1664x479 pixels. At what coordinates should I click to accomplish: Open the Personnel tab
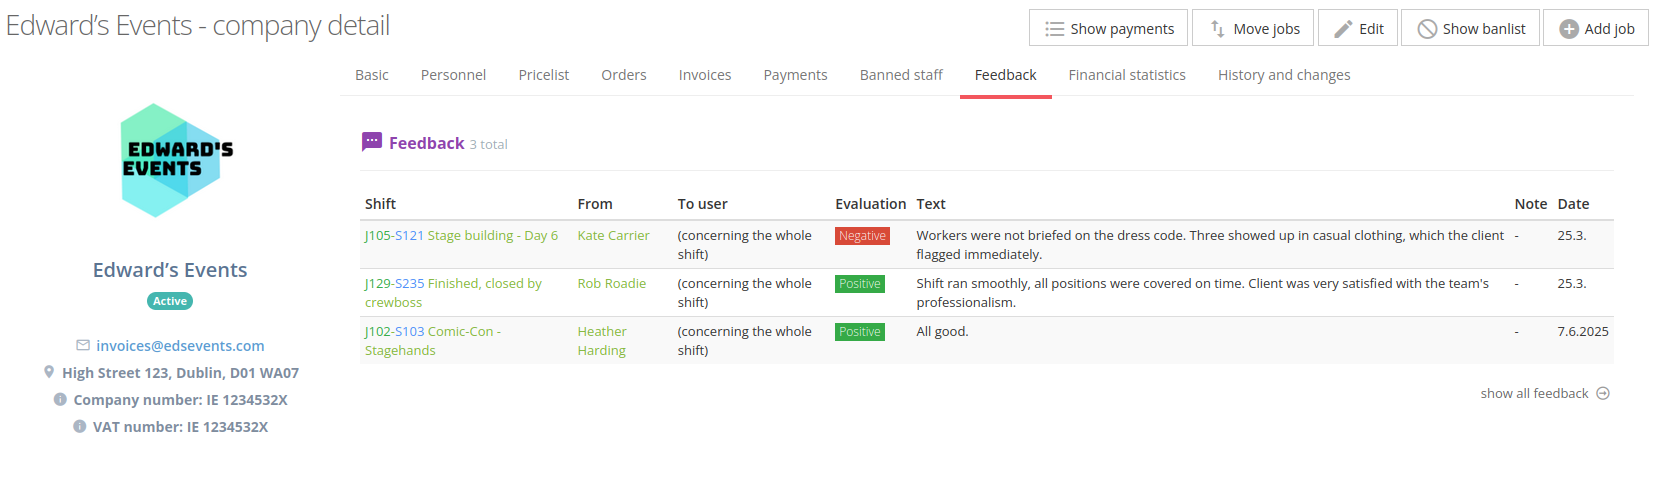pyautogui.click(x=453, y=75)
